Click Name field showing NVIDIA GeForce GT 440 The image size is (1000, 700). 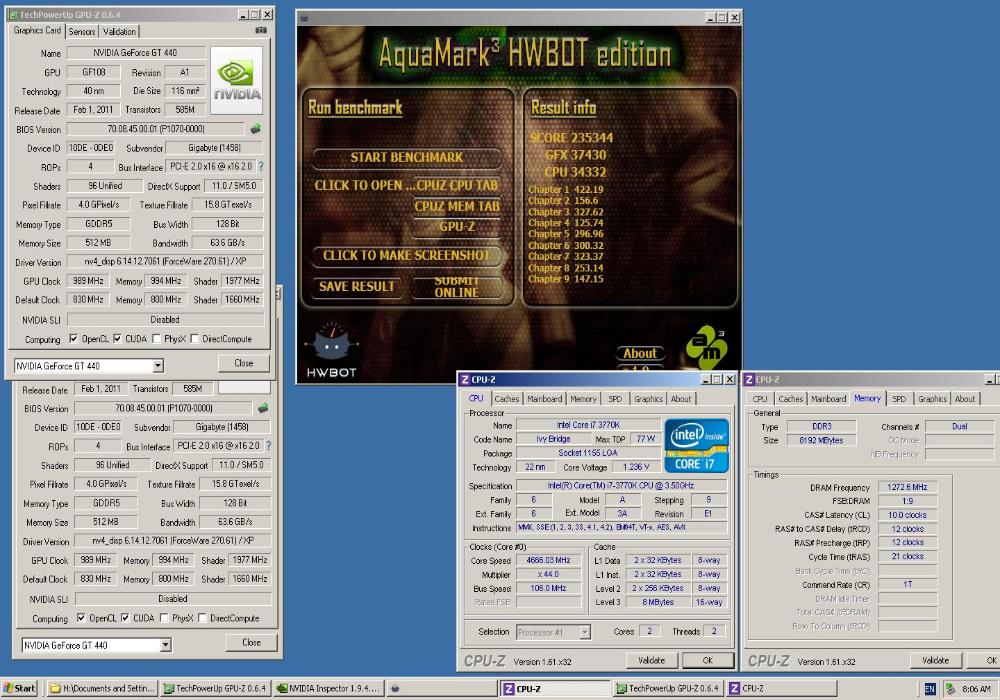[136, 53]
